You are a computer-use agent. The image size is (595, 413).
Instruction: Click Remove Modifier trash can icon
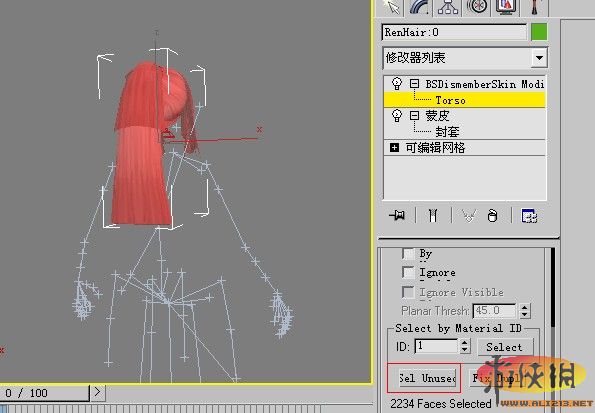492,216
